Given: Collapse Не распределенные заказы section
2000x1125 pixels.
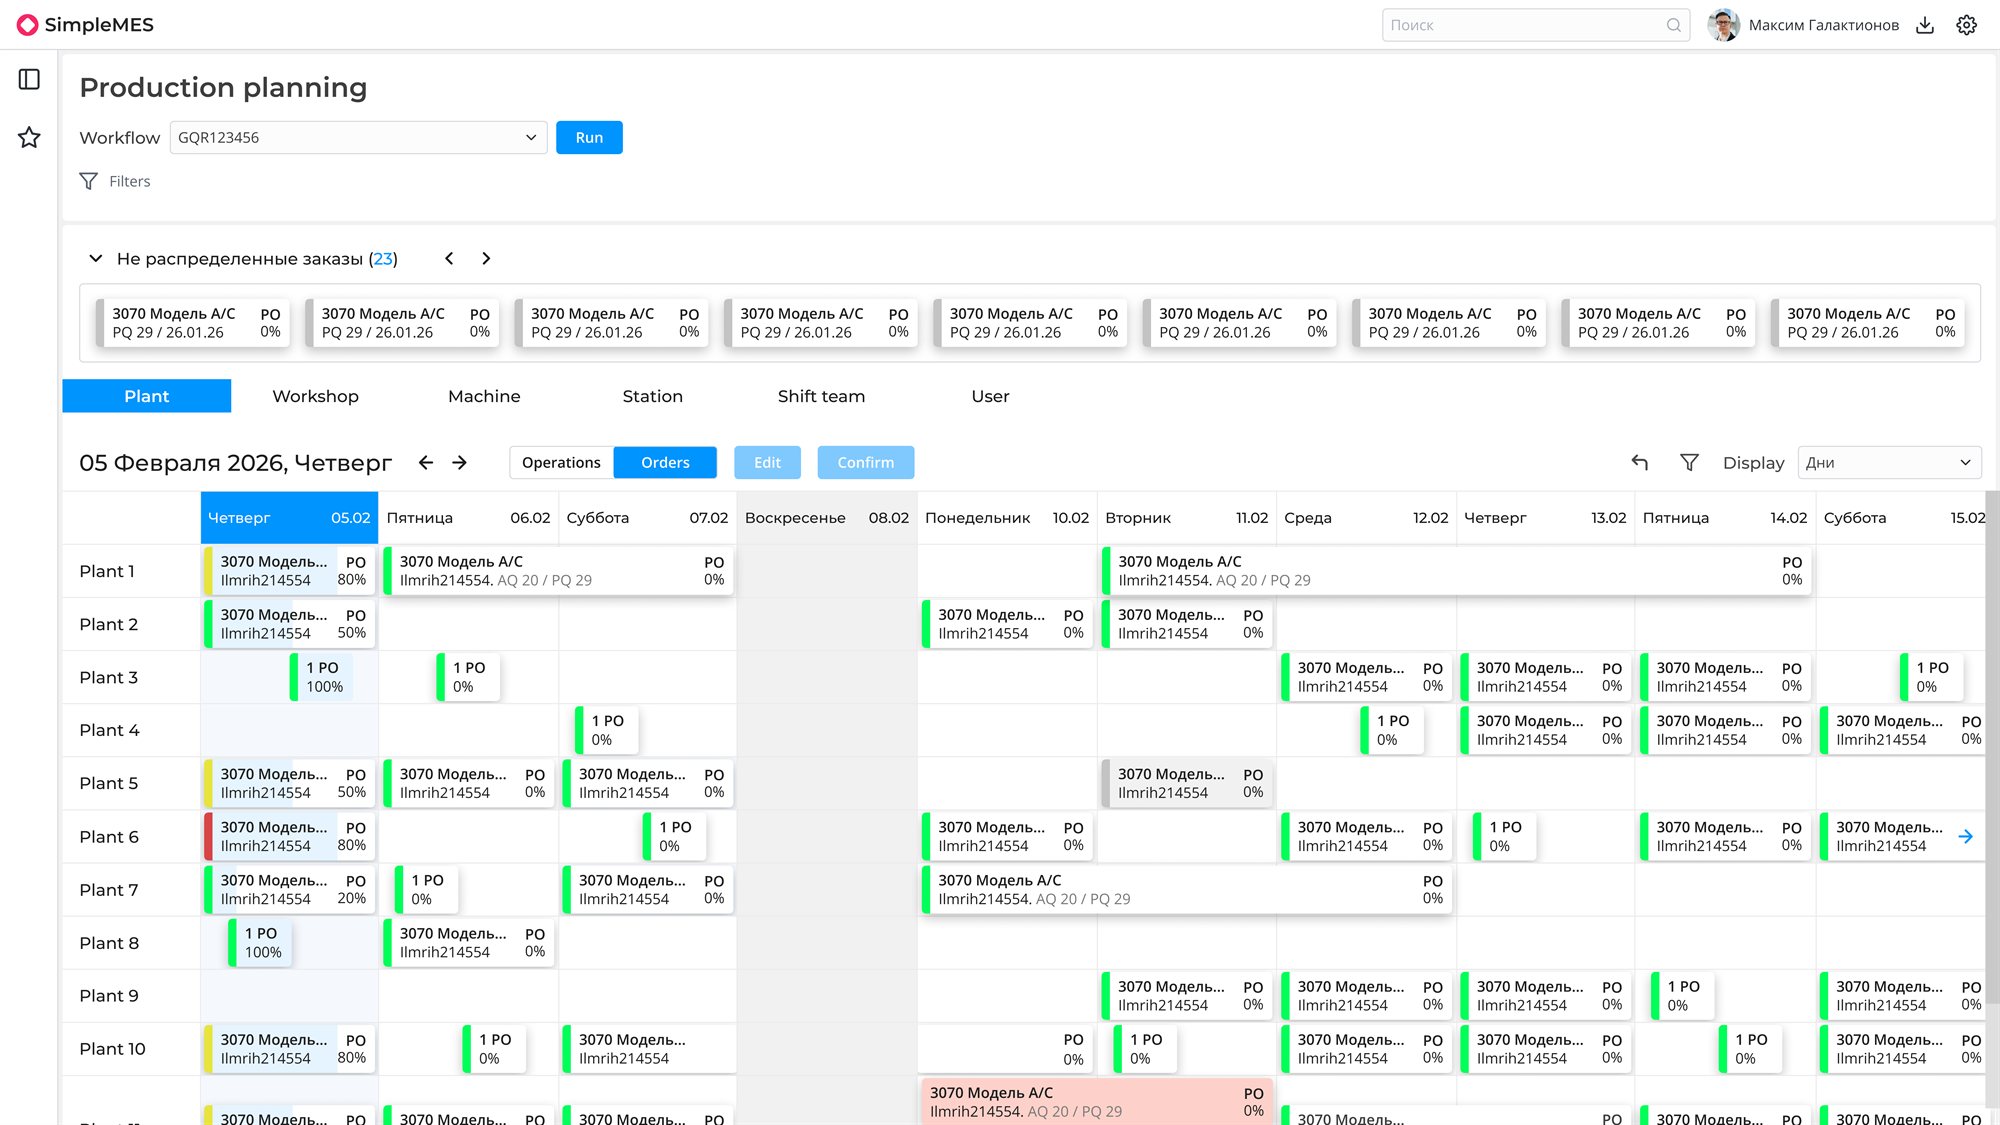Looking at the screenshot, I should tap(96, 258).
